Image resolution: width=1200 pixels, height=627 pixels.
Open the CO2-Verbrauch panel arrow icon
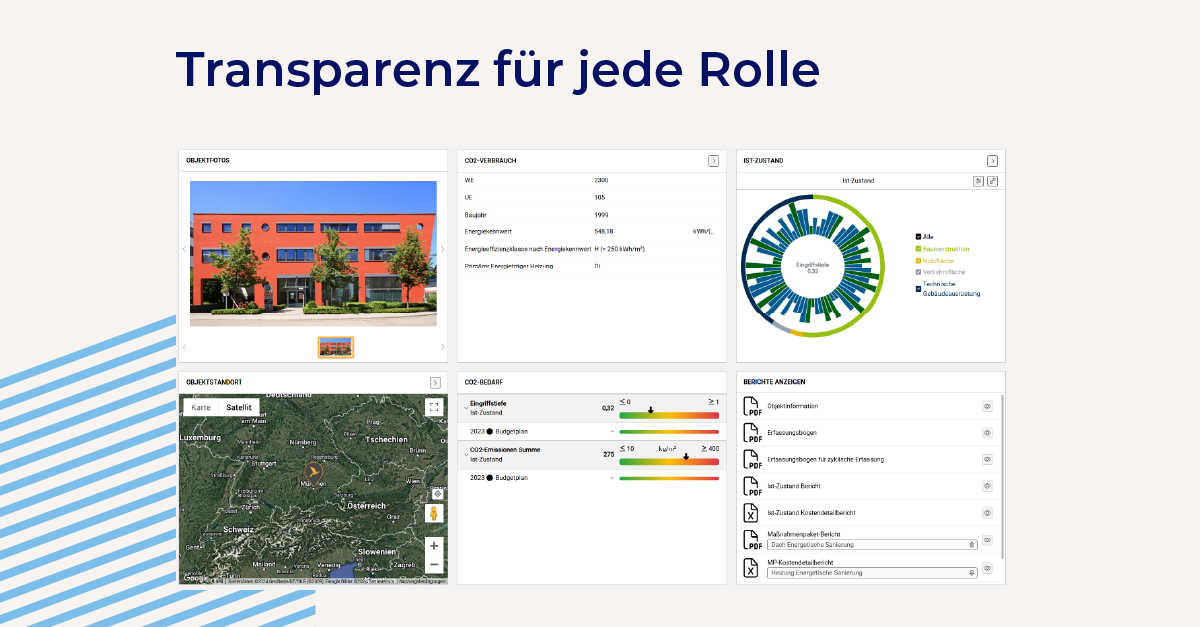tap(713, 161)
